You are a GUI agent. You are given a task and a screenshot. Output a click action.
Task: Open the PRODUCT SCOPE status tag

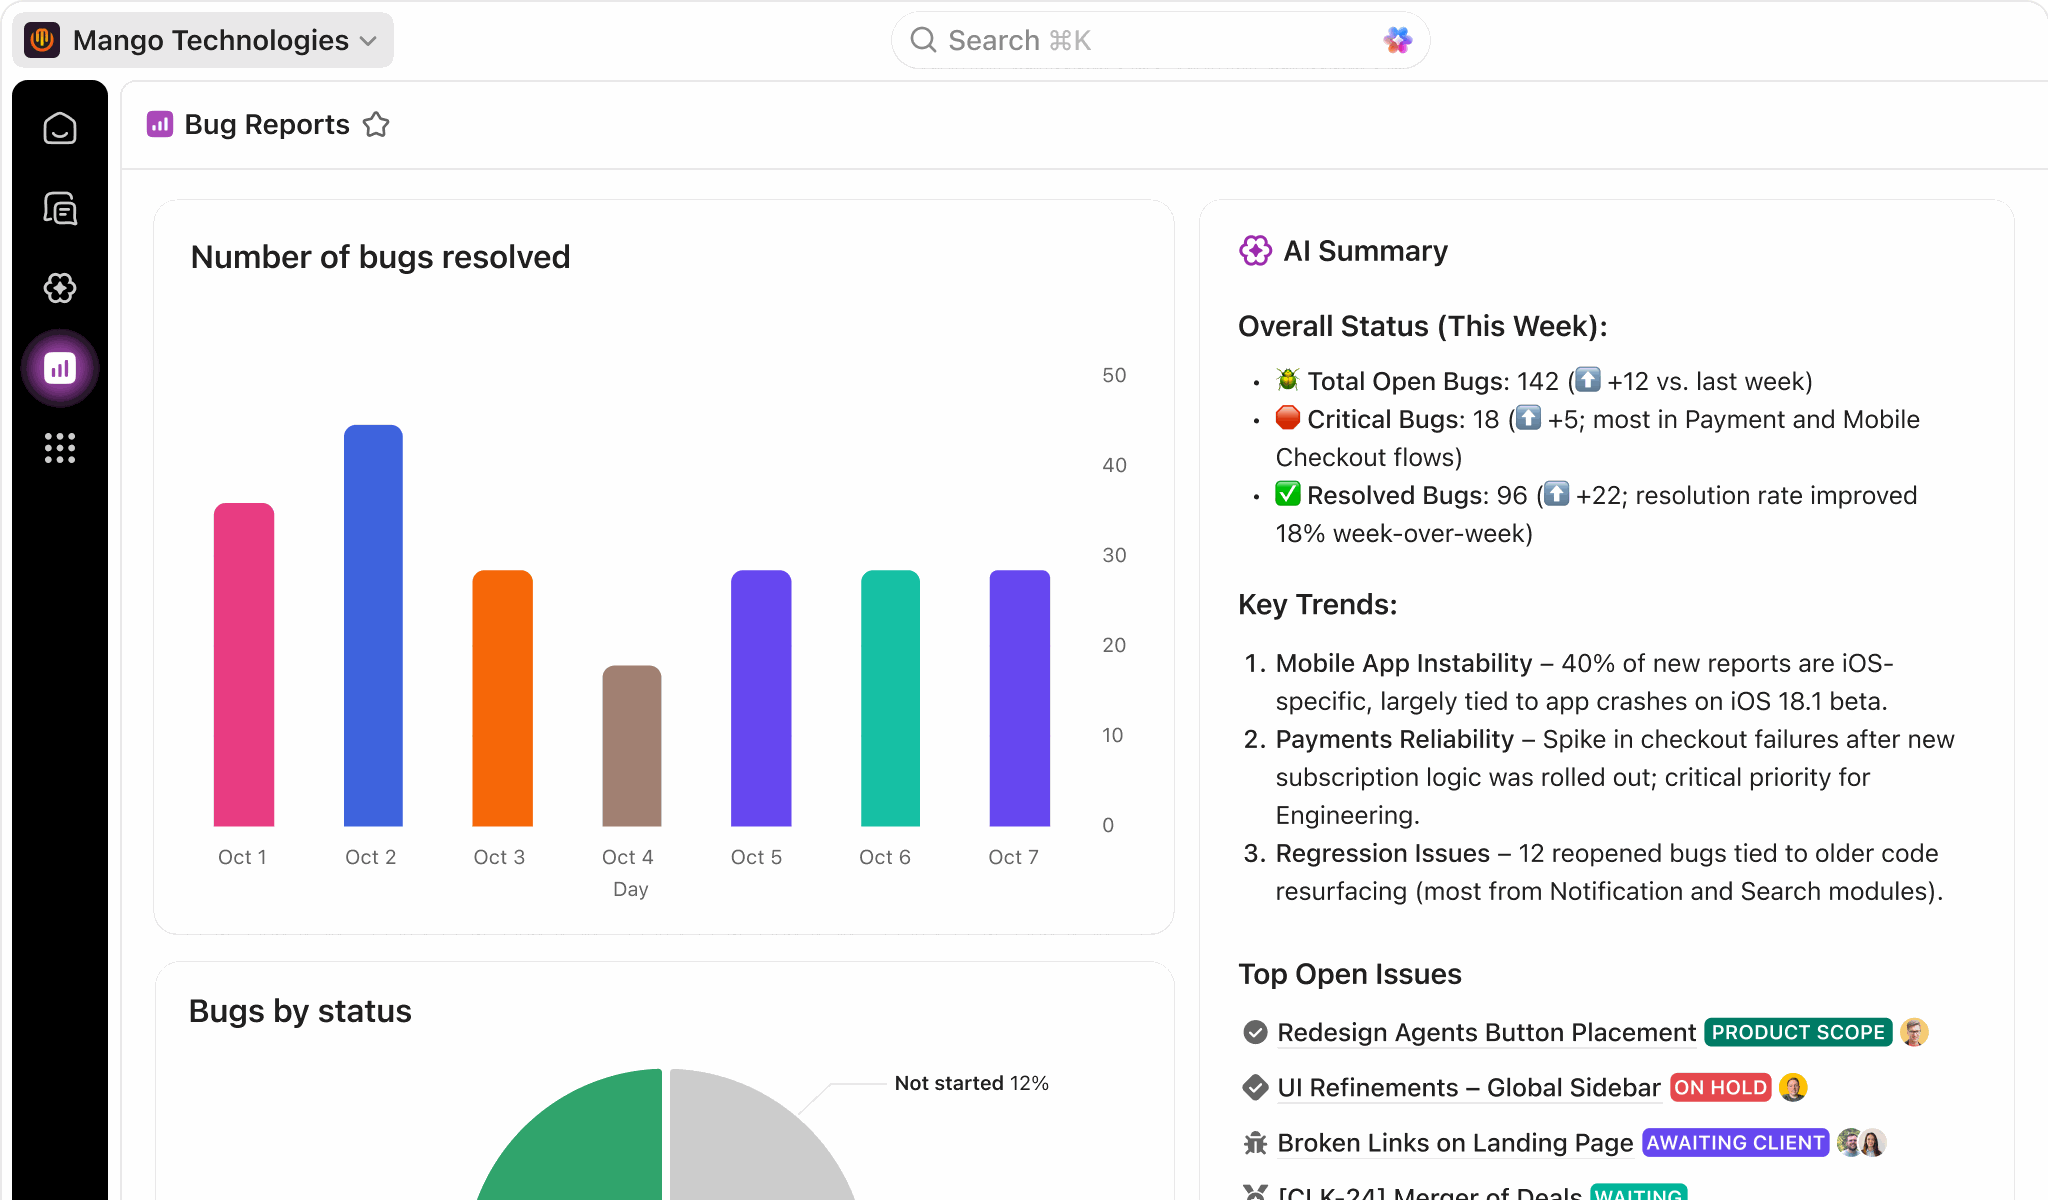[x=1797, y=1032]
